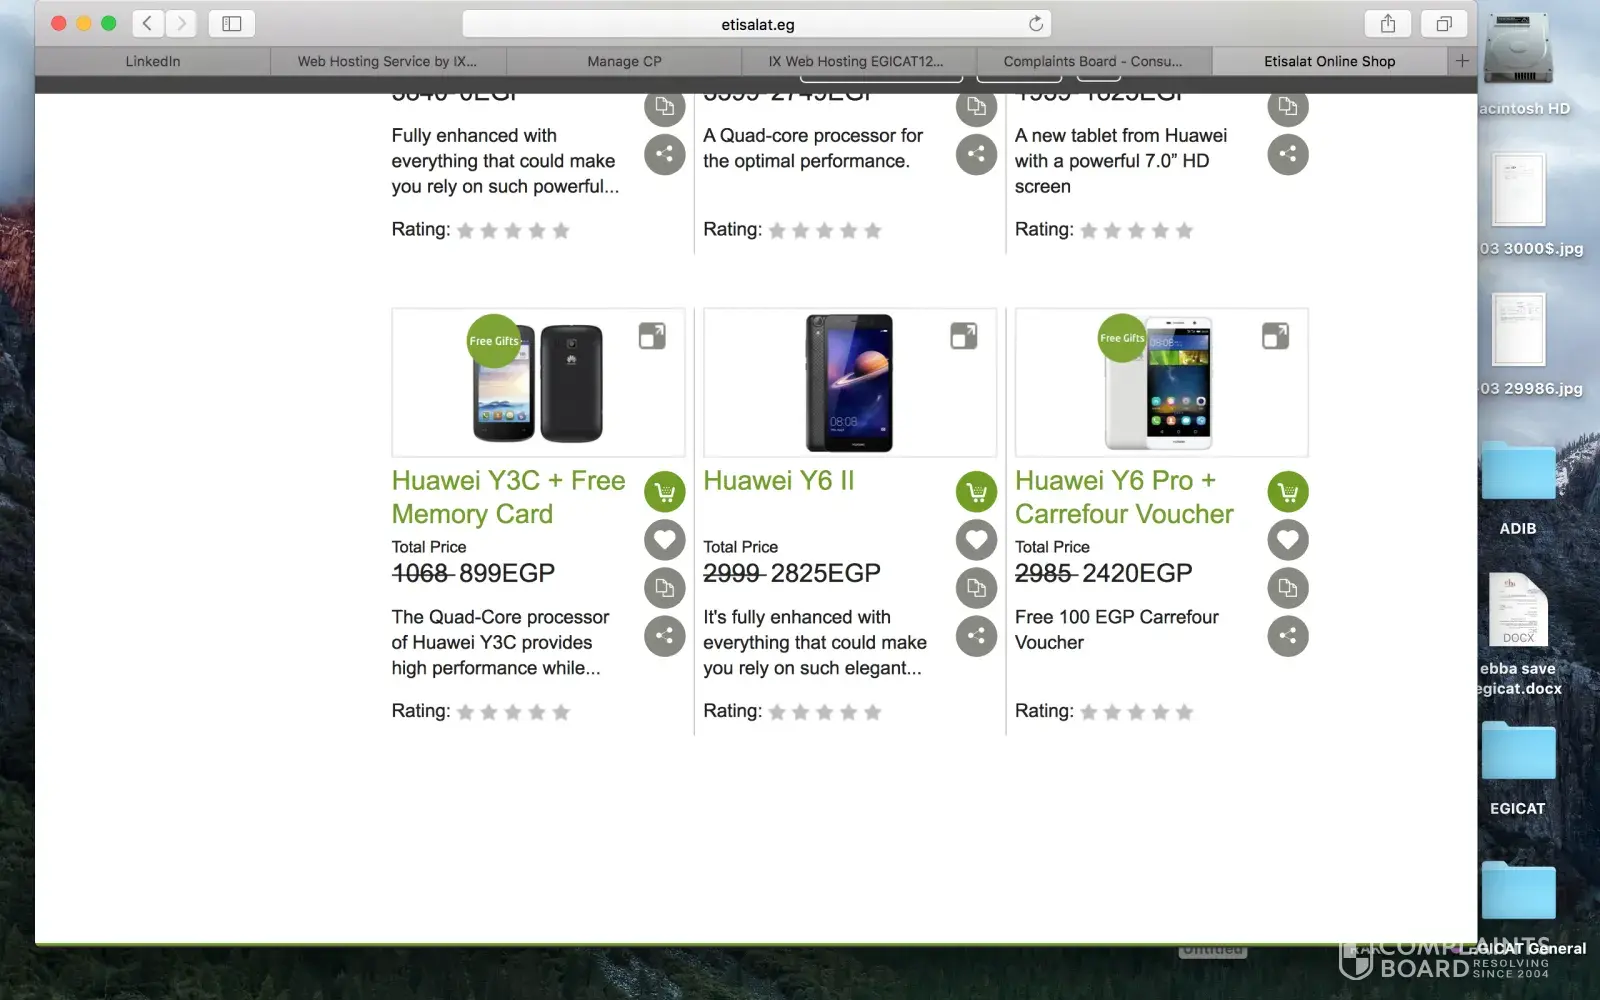
Task: Go forward in Safari history
Action: click(x=181, y=24)
